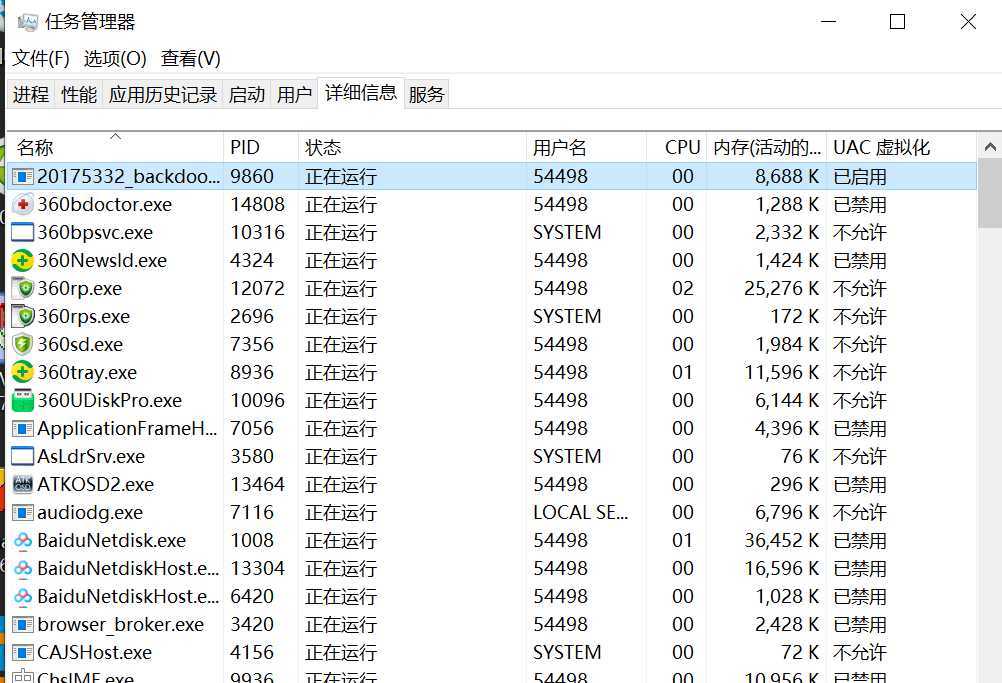
Task: Click the 360tray.exe icon
Action: (22, 372)
